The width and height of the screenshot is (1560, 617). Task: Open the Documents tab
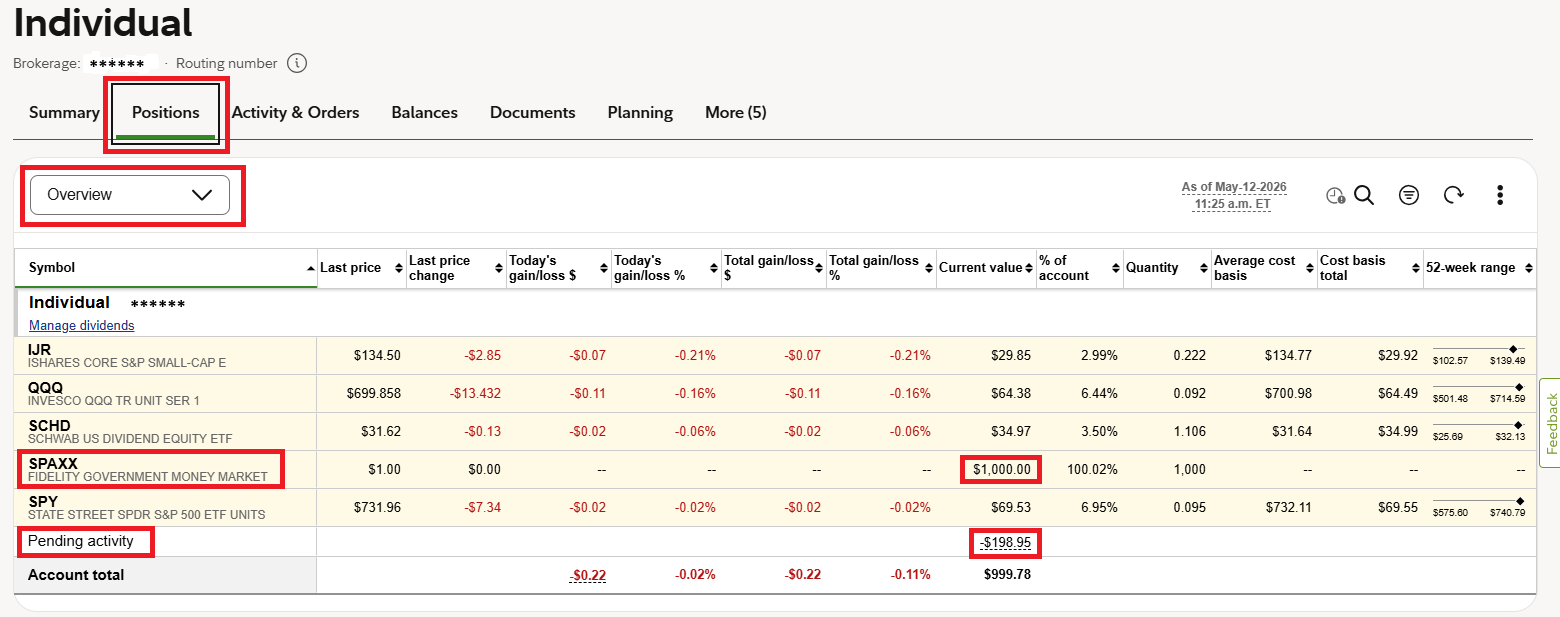(x=532, y=113)
